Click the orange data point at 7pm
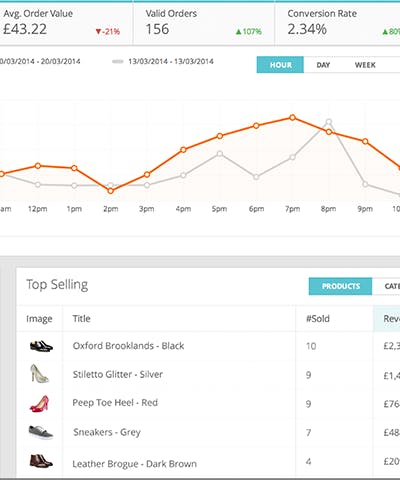Image resolution: width=400 pixels, height=480 pixels. (x=292, y=117)
